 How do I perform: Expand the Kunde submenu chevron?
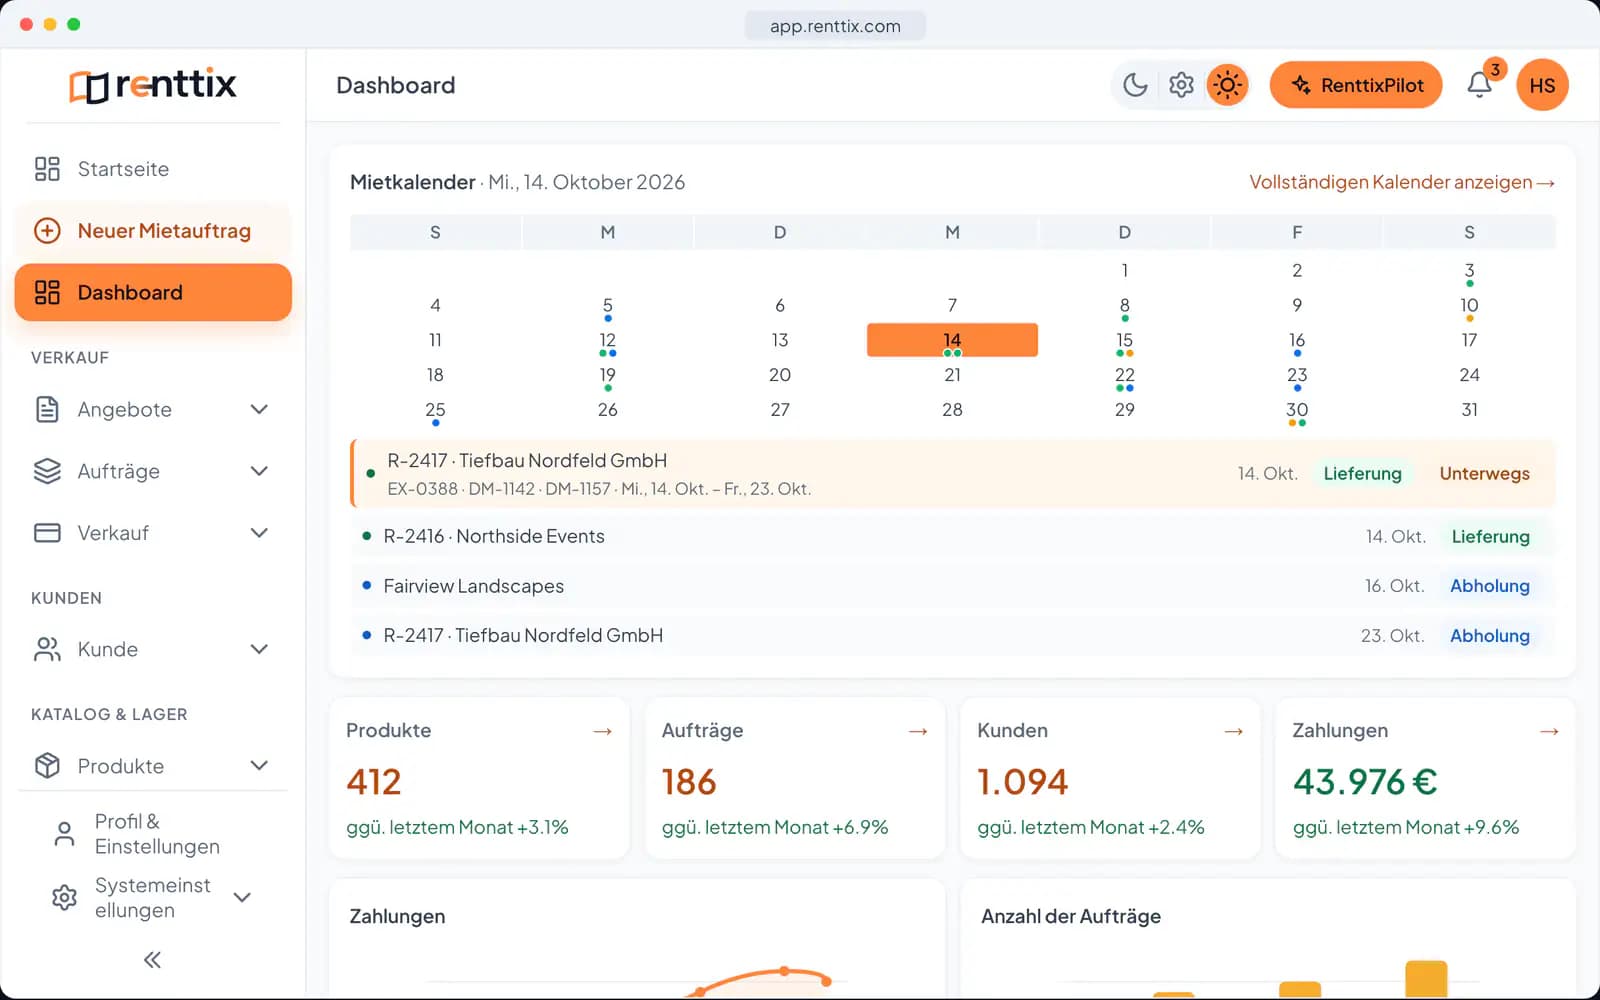[259, 649]
